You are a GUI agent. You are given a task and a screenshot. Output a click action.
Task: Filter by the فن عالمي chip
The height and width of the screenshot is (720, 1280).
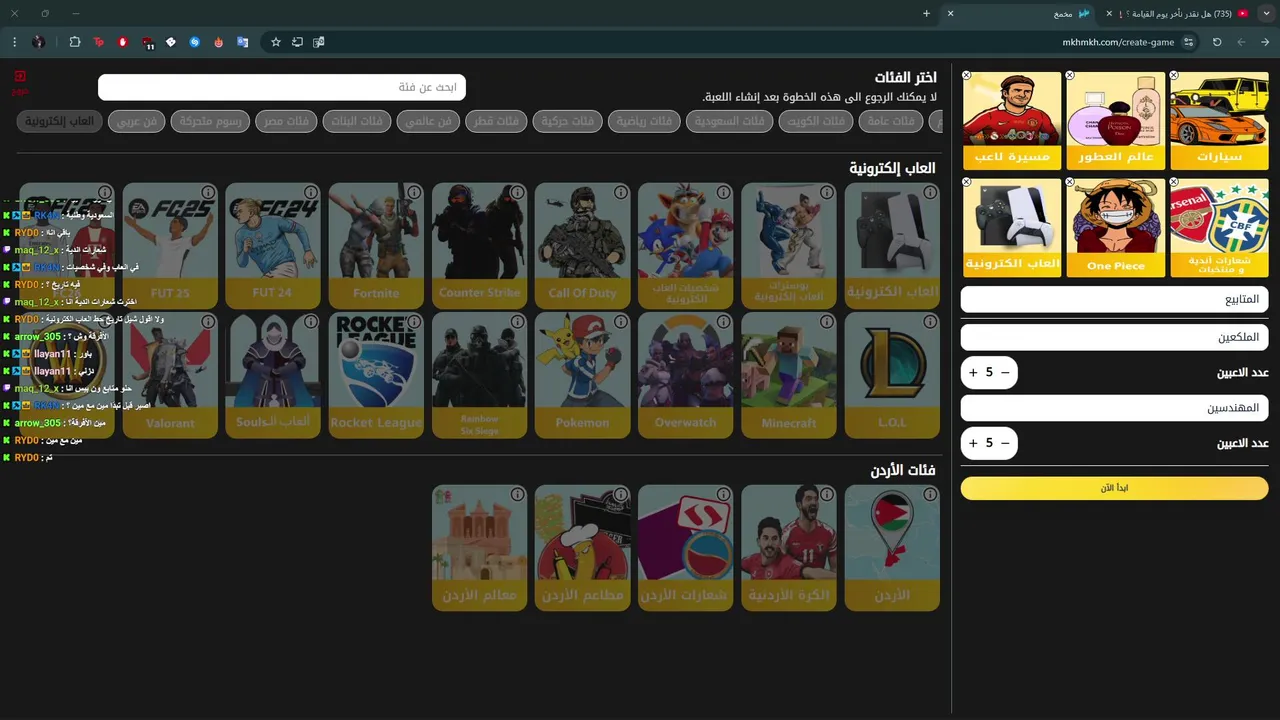[x=428, y=121]
